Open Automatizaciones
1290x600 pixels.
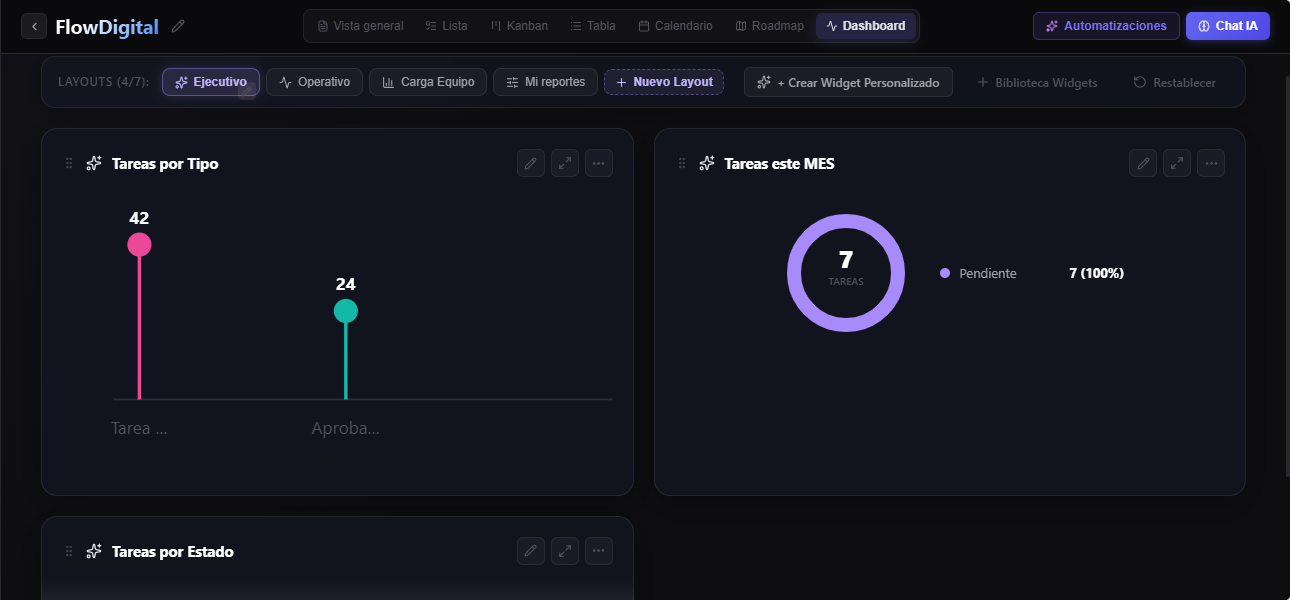(x=1106, y=26)
